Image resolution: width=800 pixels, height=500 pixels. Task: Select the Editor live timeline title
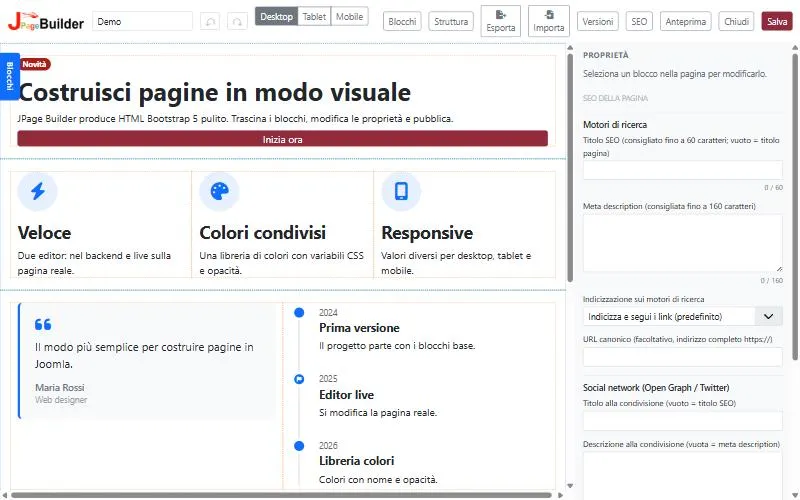tap(346, 394)
